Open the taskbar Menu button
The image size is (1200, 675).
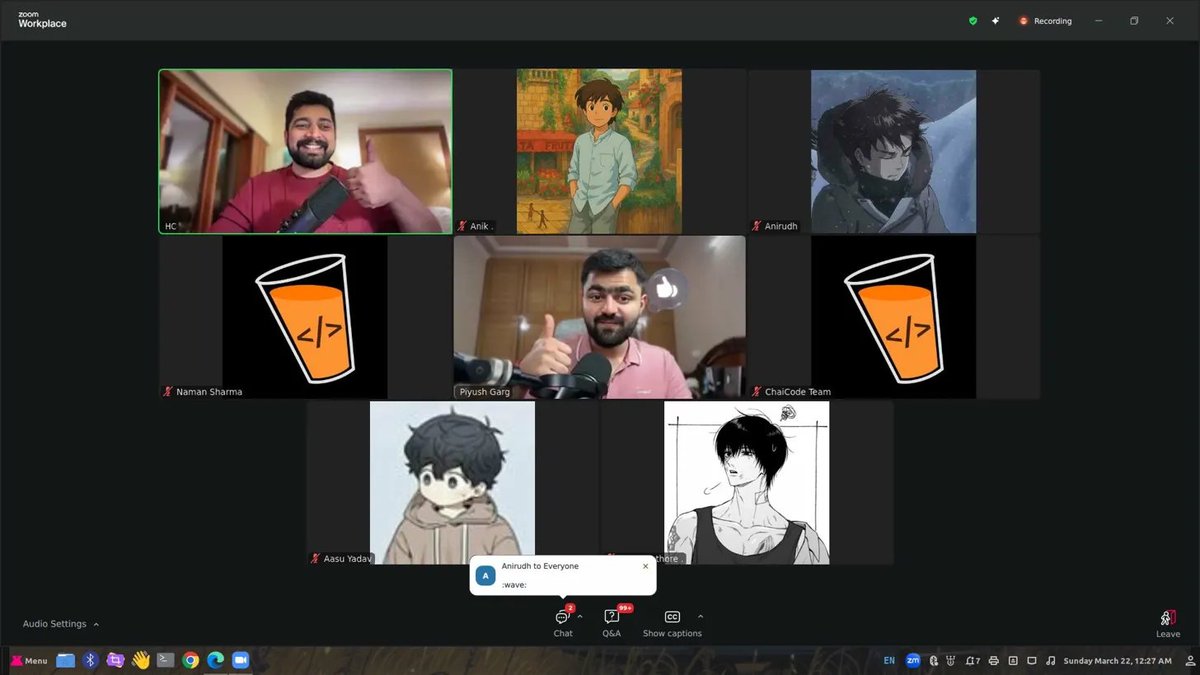coord(29,660)
